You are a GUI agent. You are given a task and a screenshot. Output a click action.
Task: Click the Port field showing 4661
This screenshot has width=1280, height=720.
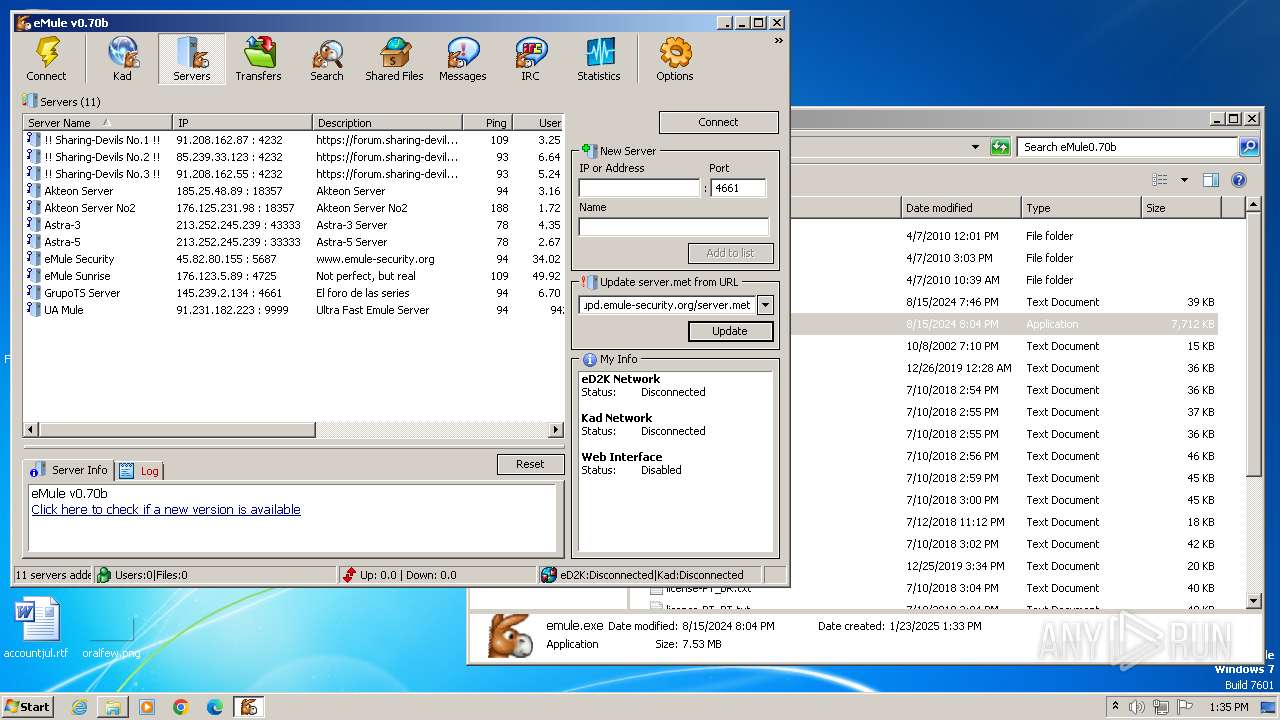[738, 188]
